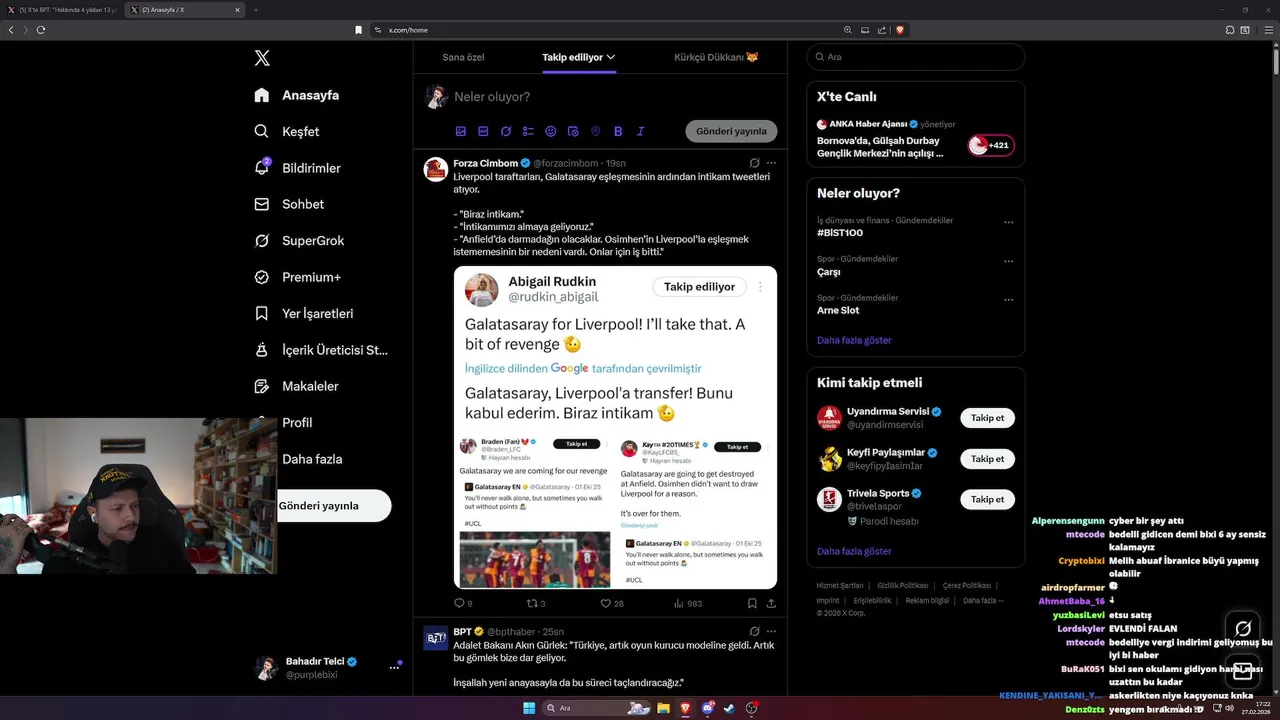Expand the Takip ediliyor tab dropdown

click(x=611, y=57)
